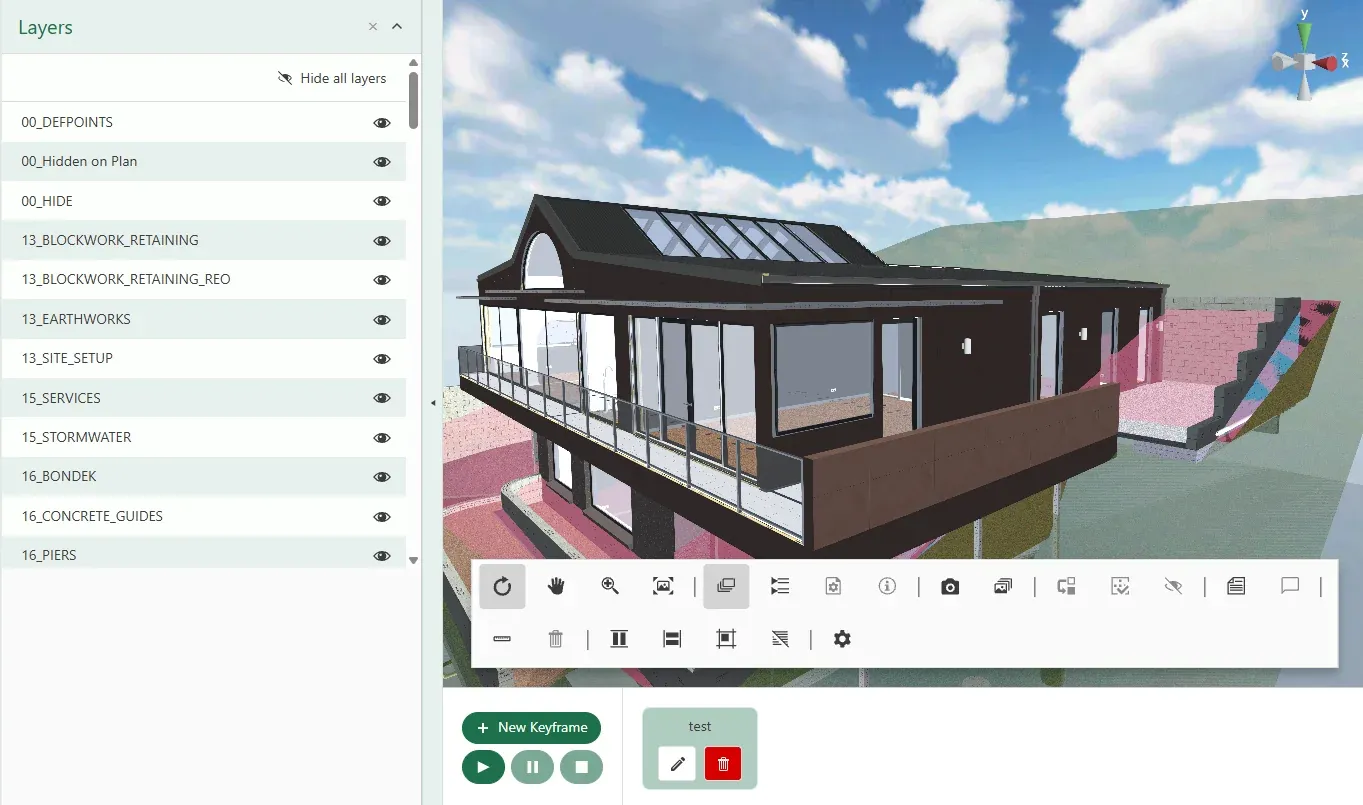Close the Layers panel with the X
The image size is (1363, 805).
(x=373, y=27)
